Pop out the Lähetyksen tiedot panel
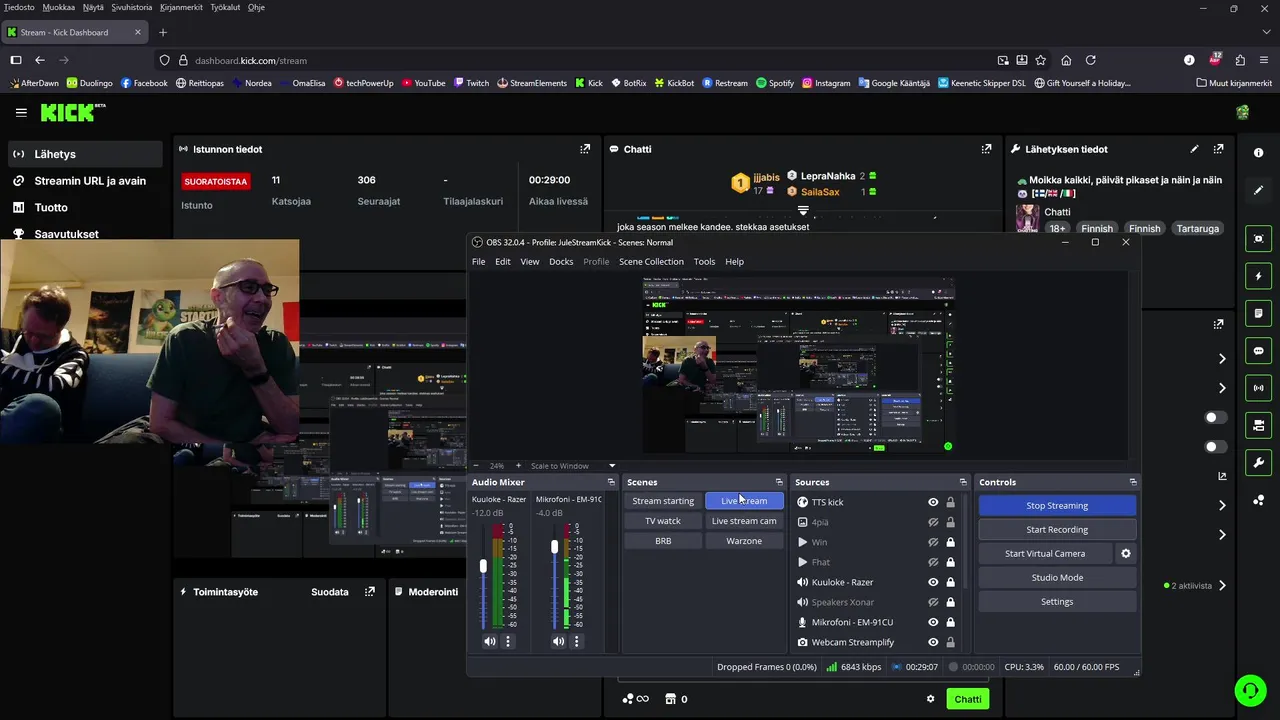1280x720 pixels. pos(1218,149)
